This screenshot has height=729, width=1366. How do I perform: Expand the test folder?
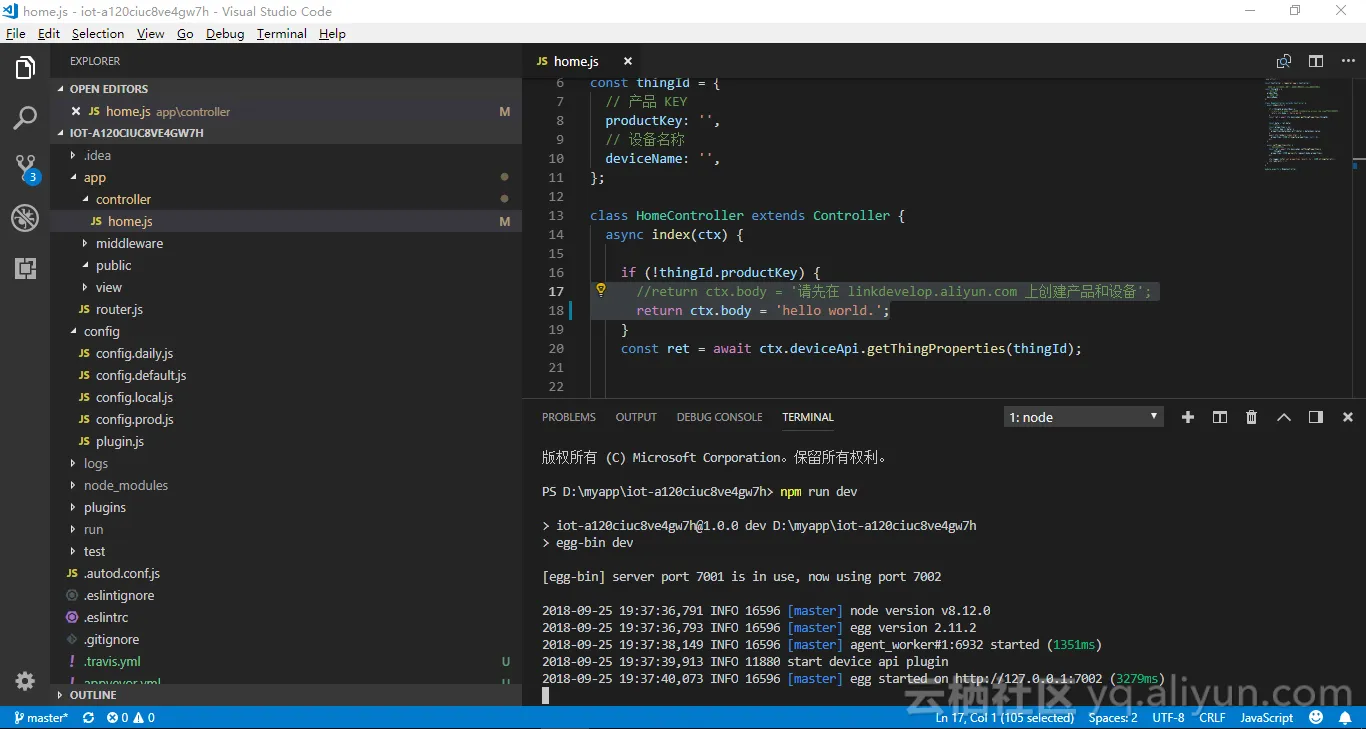point(286,551)
